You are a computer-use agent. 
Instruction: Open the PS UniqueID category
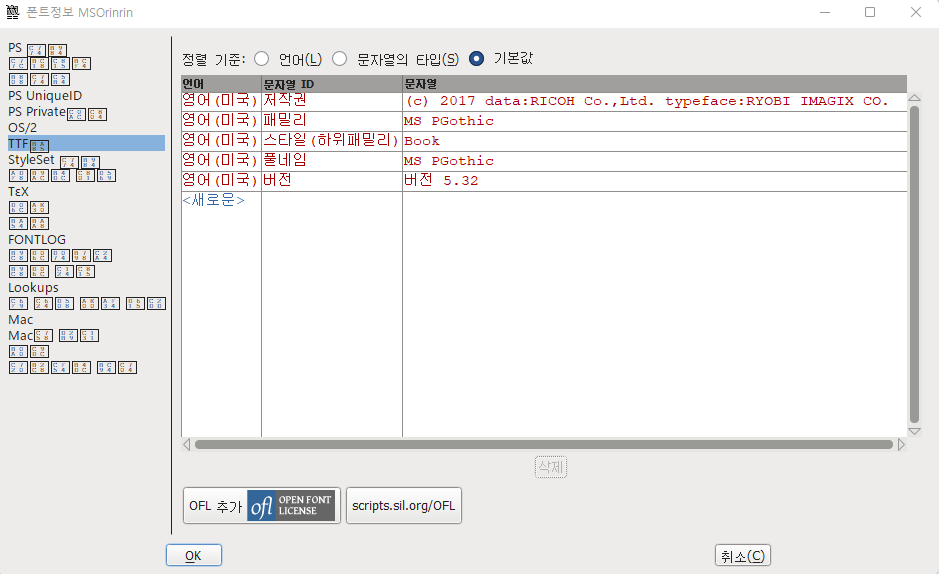click(x=45, y=96)
